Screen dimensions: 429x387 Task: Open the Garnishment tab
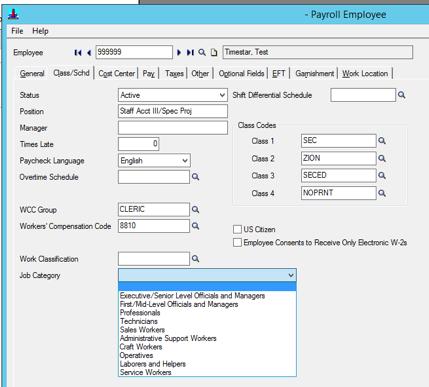point(314,73)
